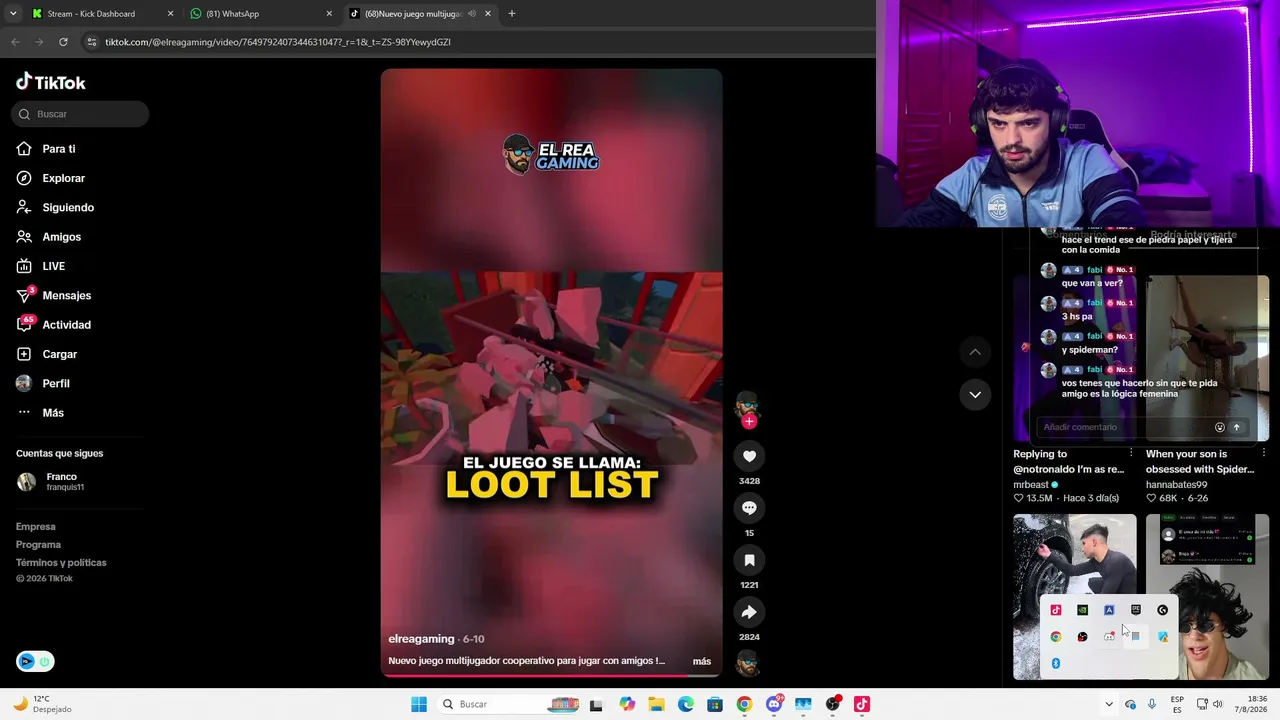Post comment with the up-arrow button
This screenshot has height=720, width=1280.
point(1236,427)
